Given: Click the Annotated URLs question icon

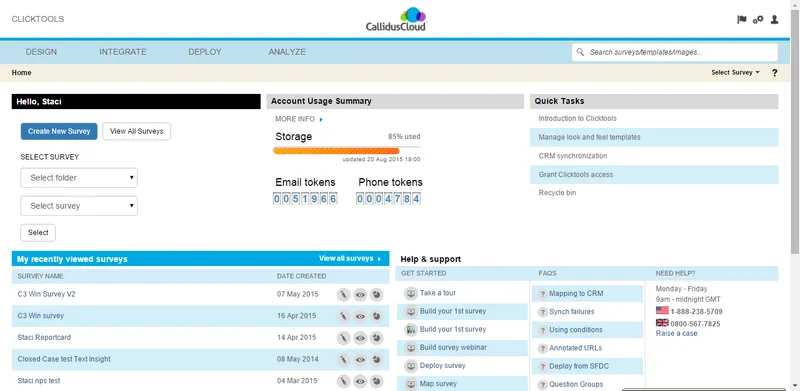Looking at the screenshot, I should pos(543,348).
